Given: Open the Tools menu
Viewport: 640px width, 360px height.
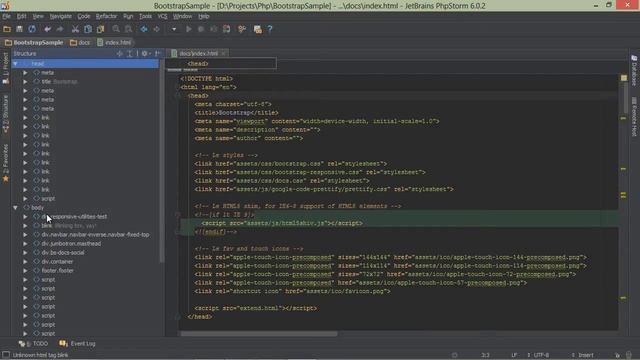Looking at the screenshot, I should [x=145, y=16].
